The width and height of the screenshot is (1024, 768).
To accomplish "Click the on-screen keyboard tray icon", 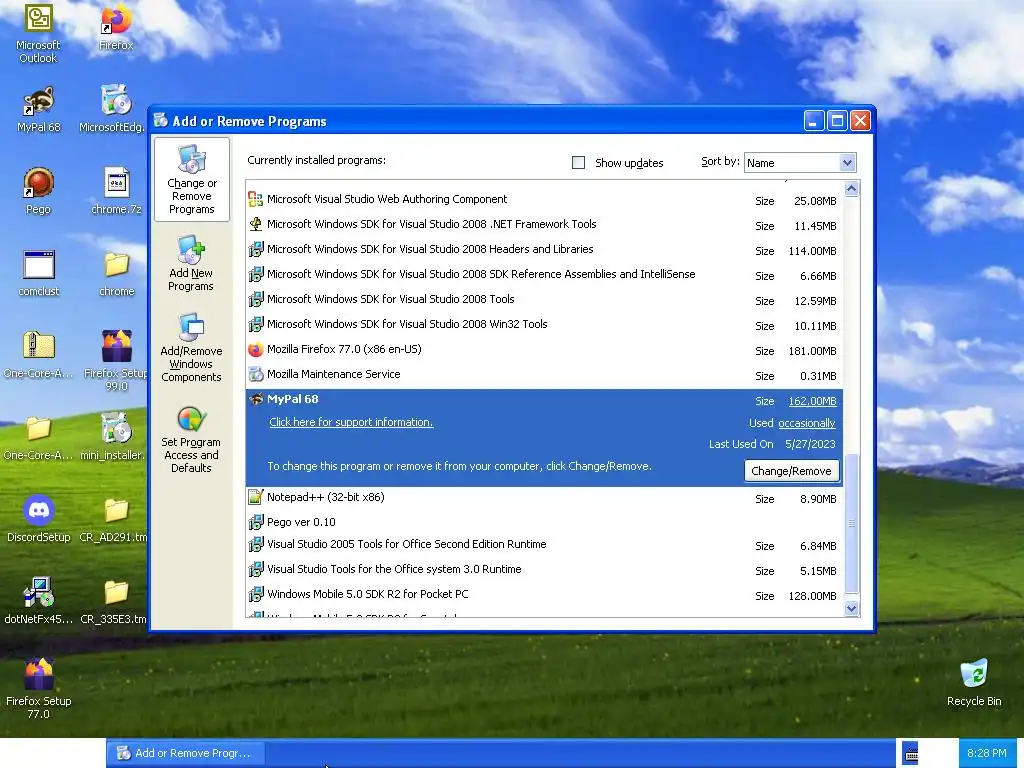I will (x=911, y=753).
